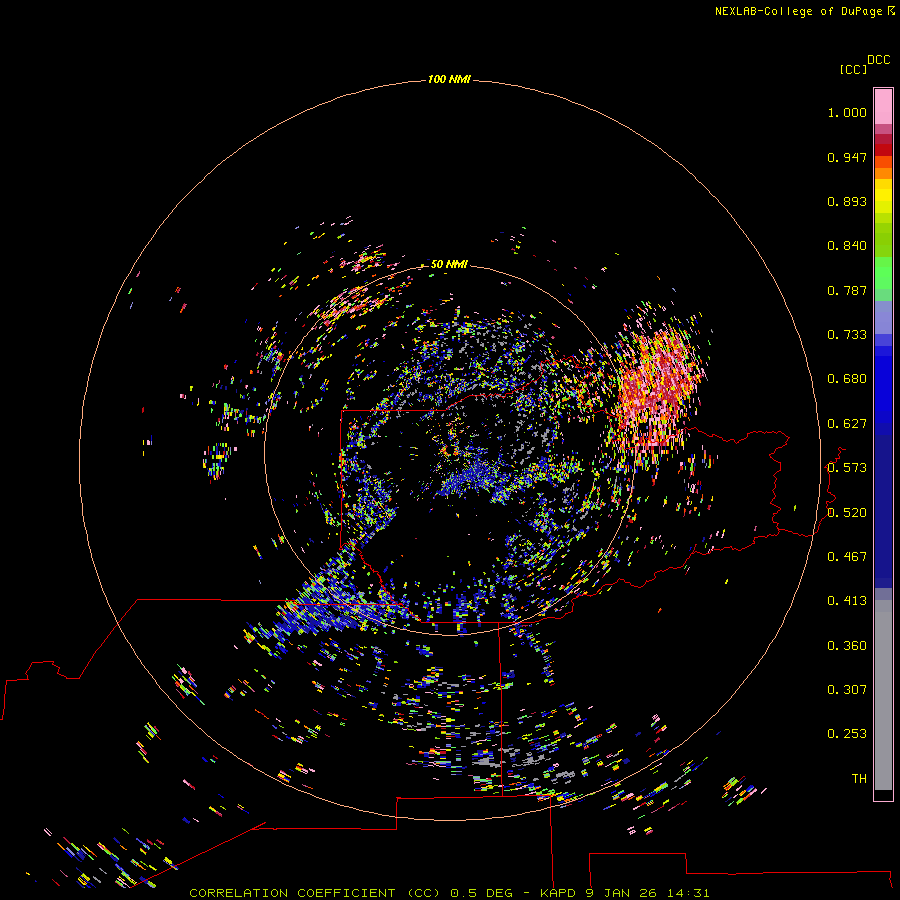Select the [CC] legend unit label
Screen dimensions: 900x900
pos(853,69)
